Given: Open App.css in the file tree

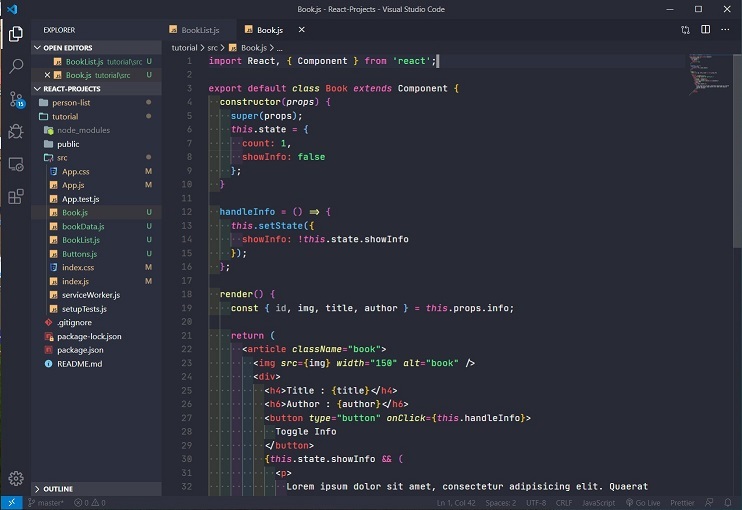Looking at the screenshot, I should [x=75, y=171].
